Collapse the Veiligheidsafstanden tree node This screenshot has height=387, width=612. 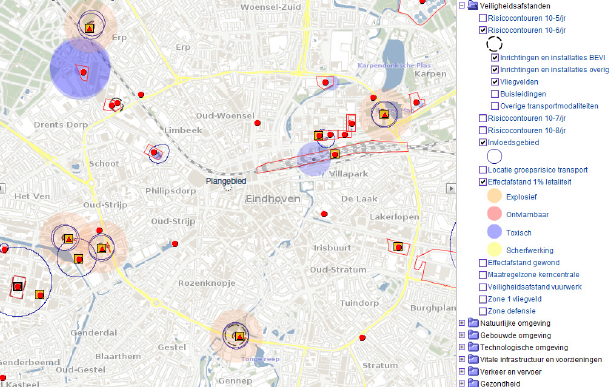tap(462, 6)
